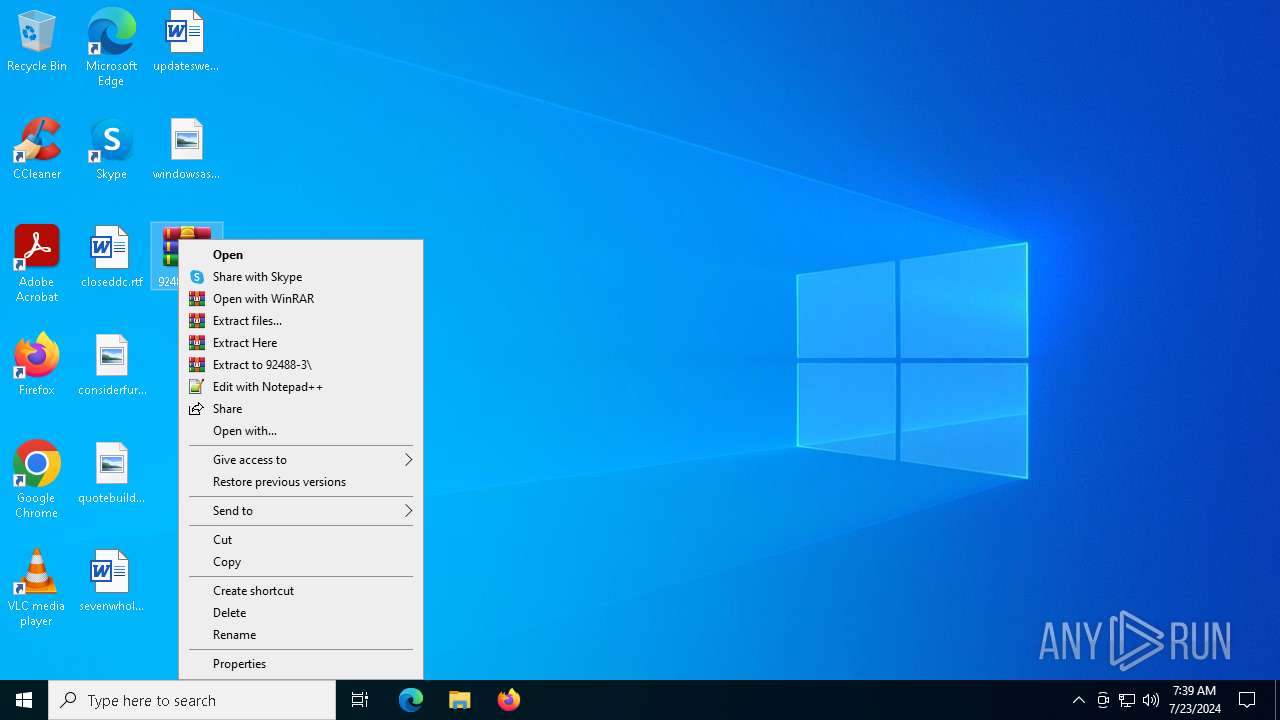The image size is (1280, 720).
Task: Open the notifications action center
Action: coord(1247,700)
